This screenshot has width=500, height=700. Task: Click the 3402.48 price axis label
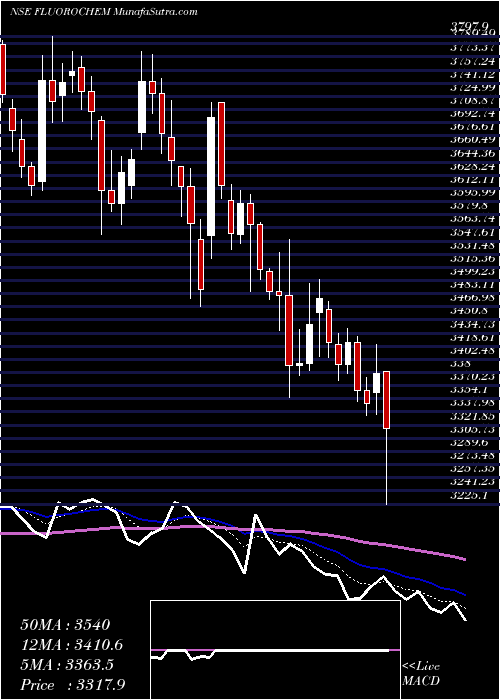(475, 350)
